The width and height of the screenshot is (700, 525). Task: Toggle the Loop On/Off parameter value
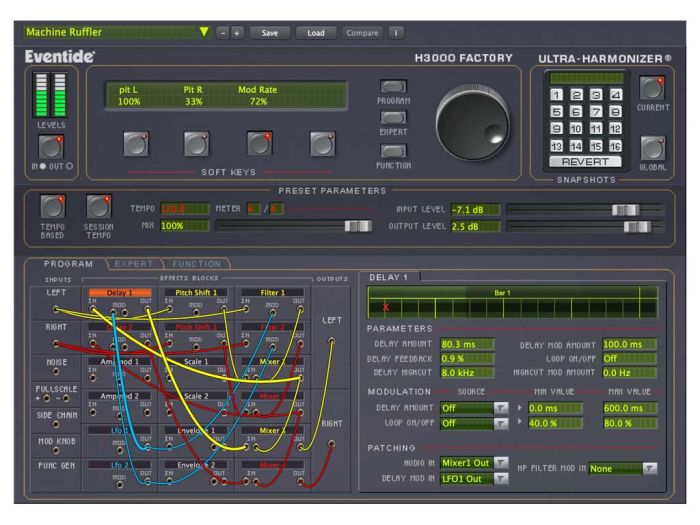click(x=629, y=358)
